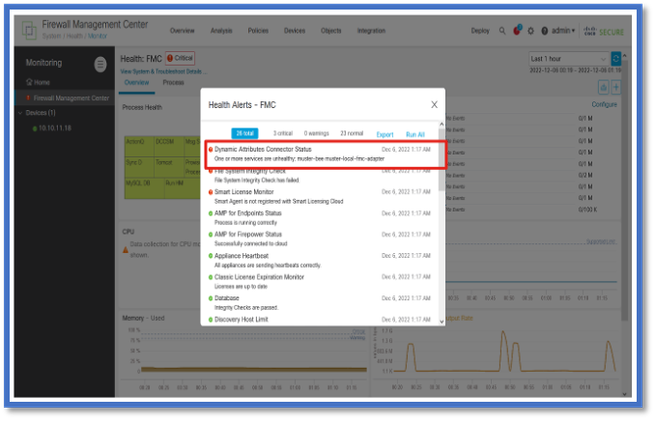
Task: Click the dialog scrollbar up arrow
Action: [x=442, y=124]
